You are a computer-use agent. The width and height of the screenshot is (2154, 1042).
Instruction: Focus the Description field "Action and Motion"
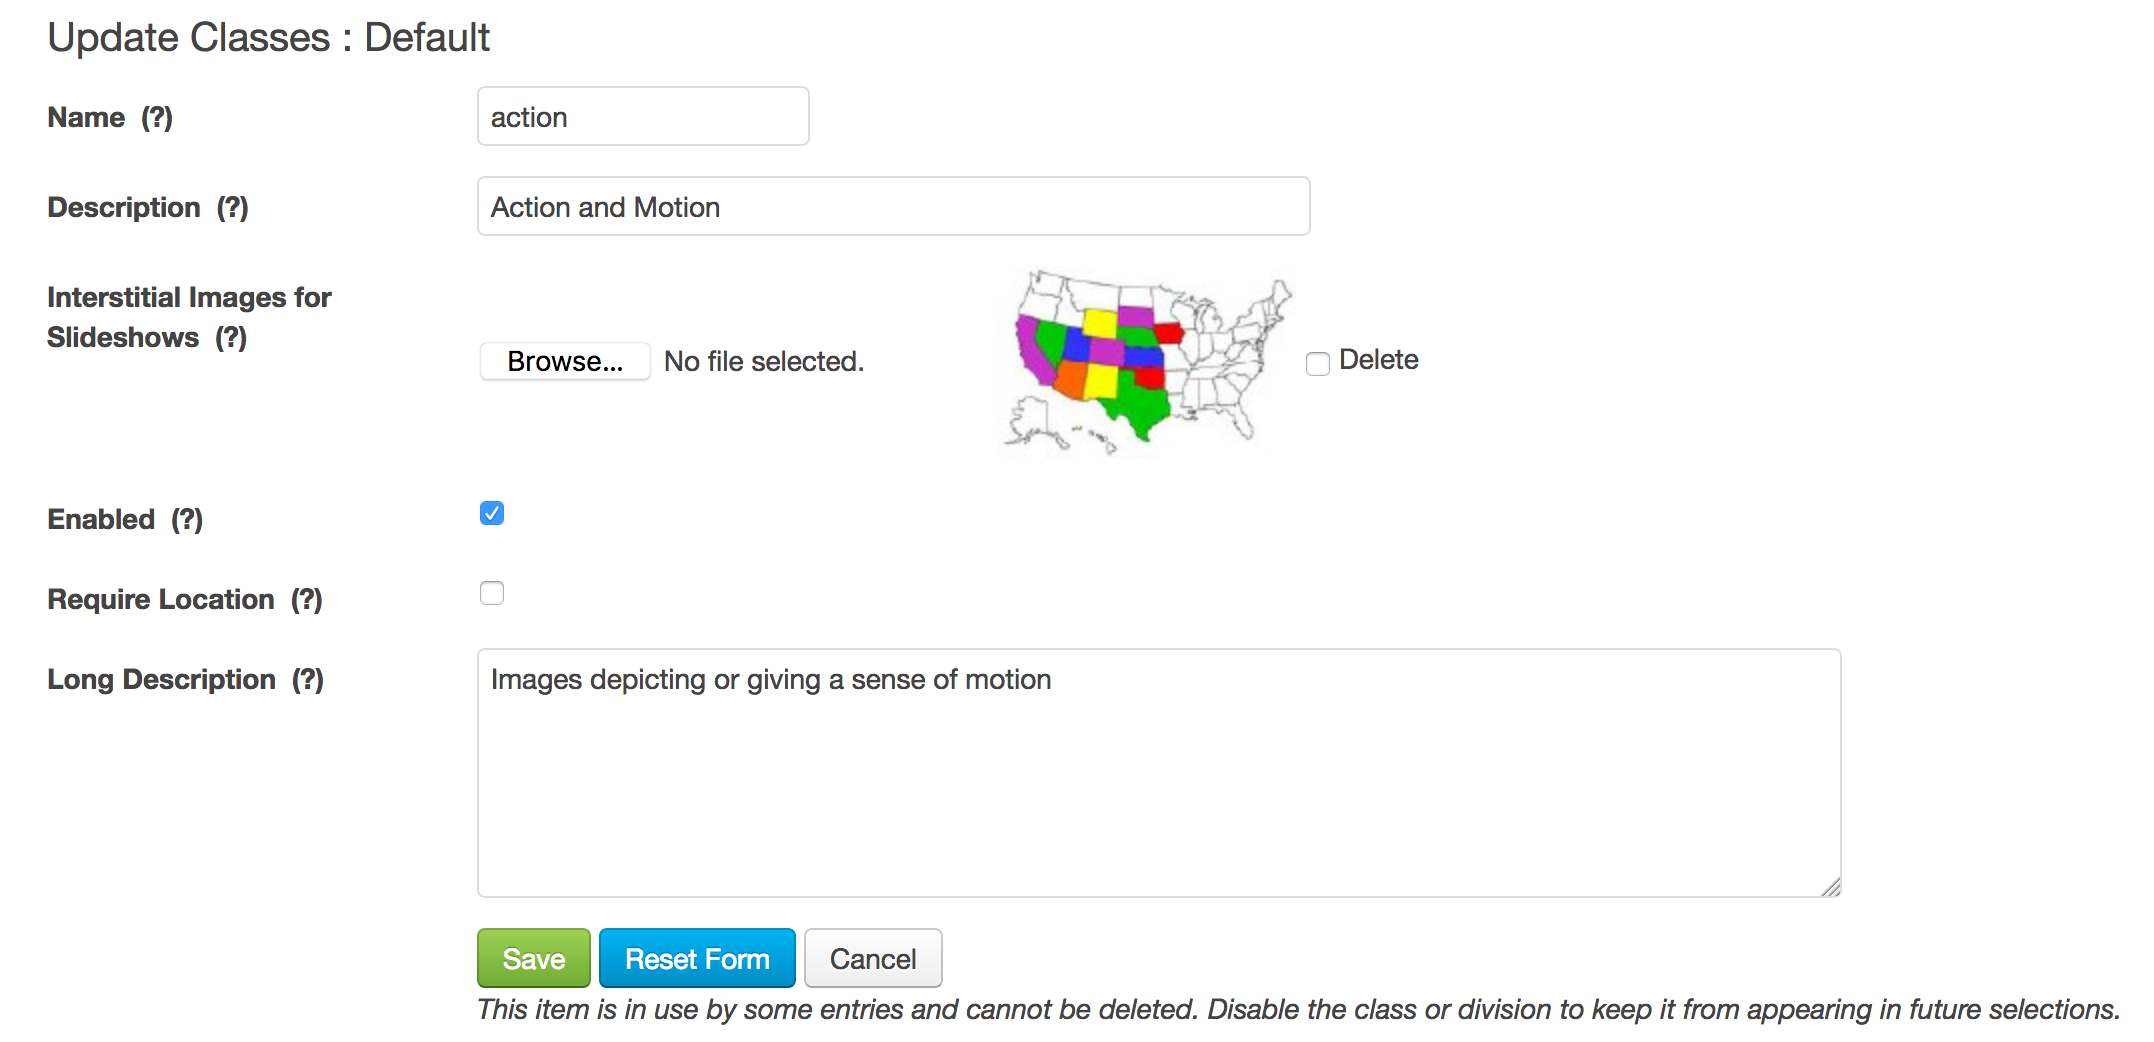(893, 207)
